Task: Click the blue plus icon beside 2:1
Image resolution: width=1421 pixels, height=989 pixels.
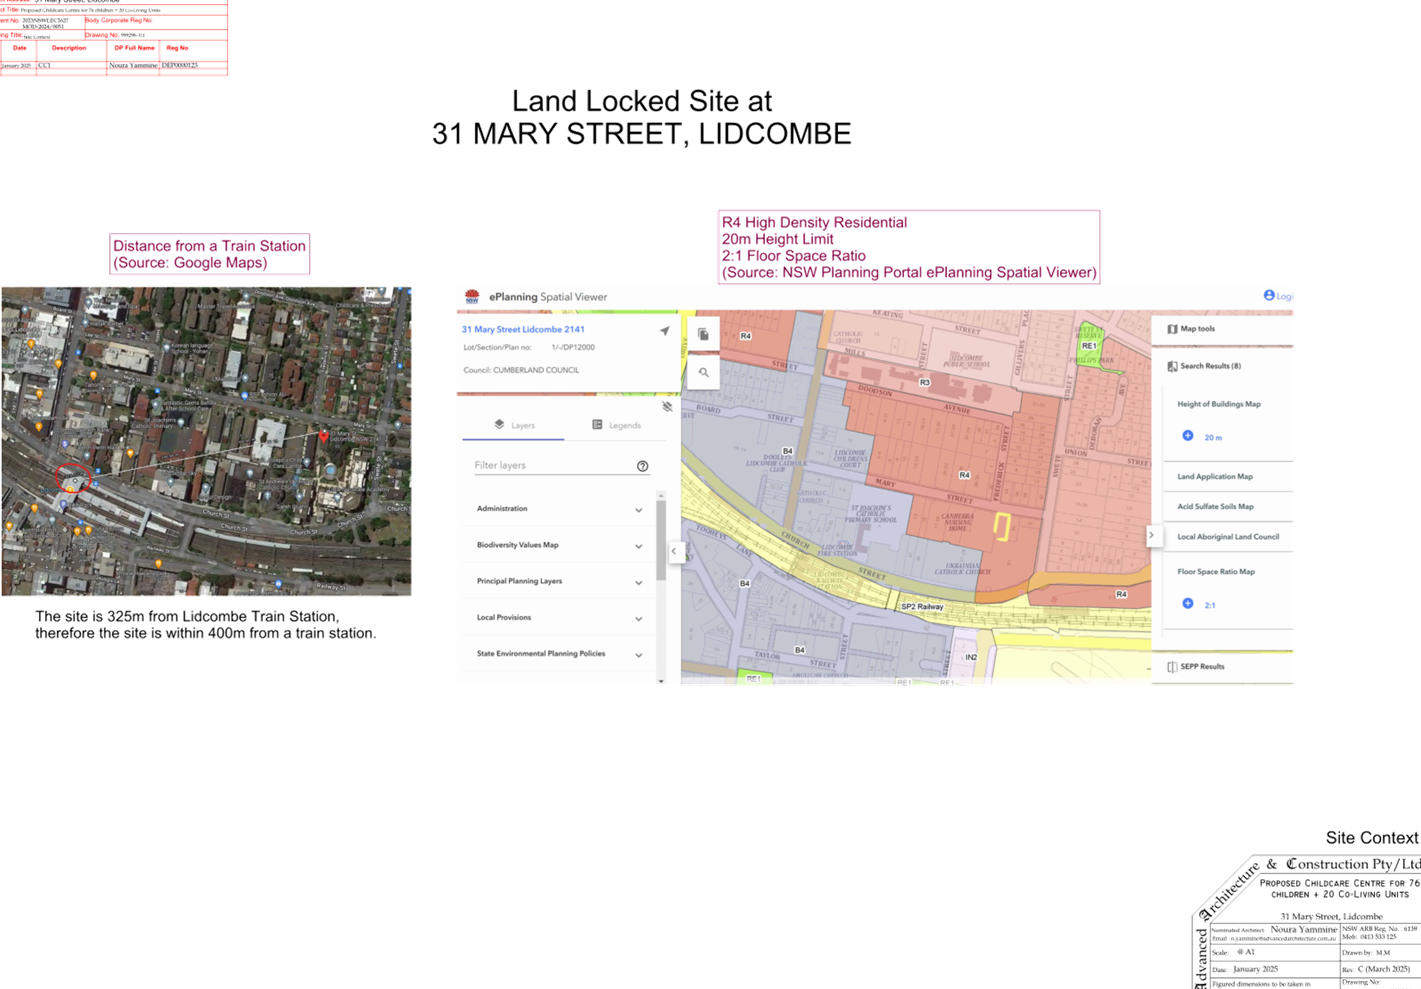Action: pos(1188,604)
